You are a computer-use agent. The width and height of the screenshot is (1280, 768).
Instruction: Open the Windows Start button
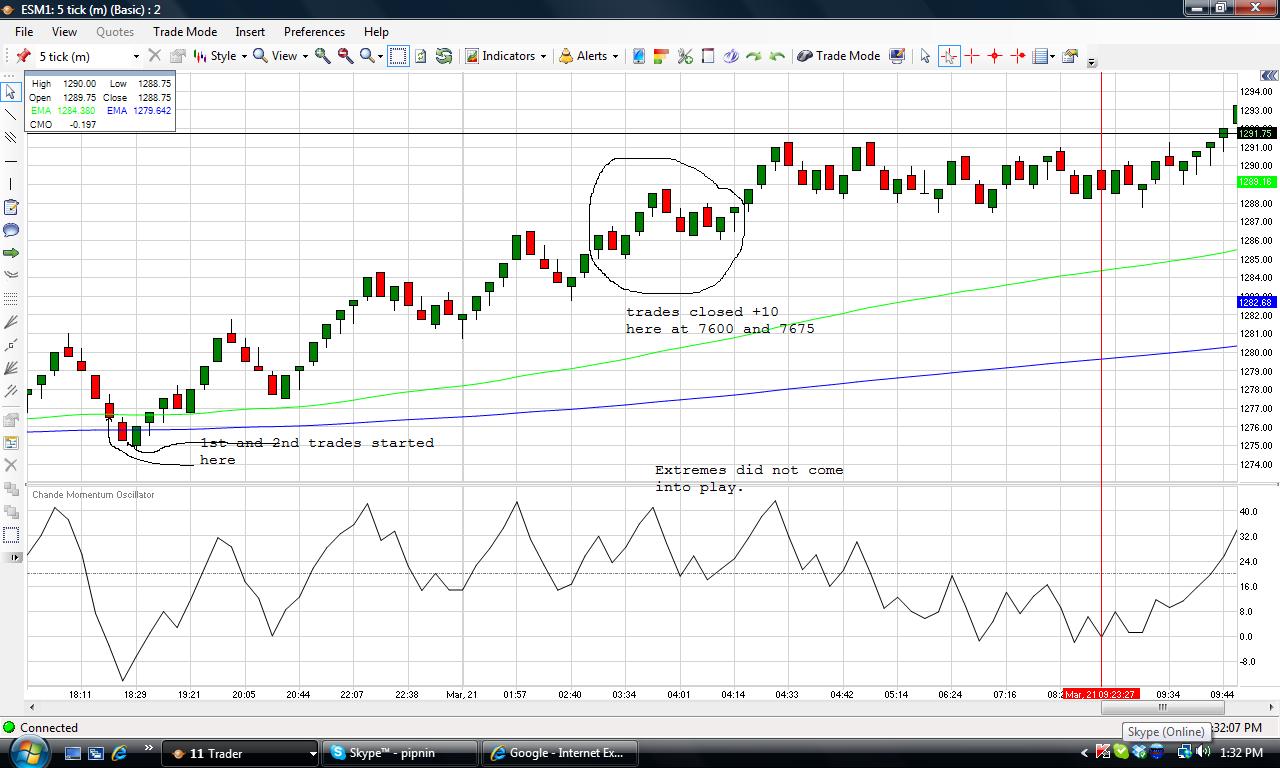pyautogui.click(x=27, y=752)
